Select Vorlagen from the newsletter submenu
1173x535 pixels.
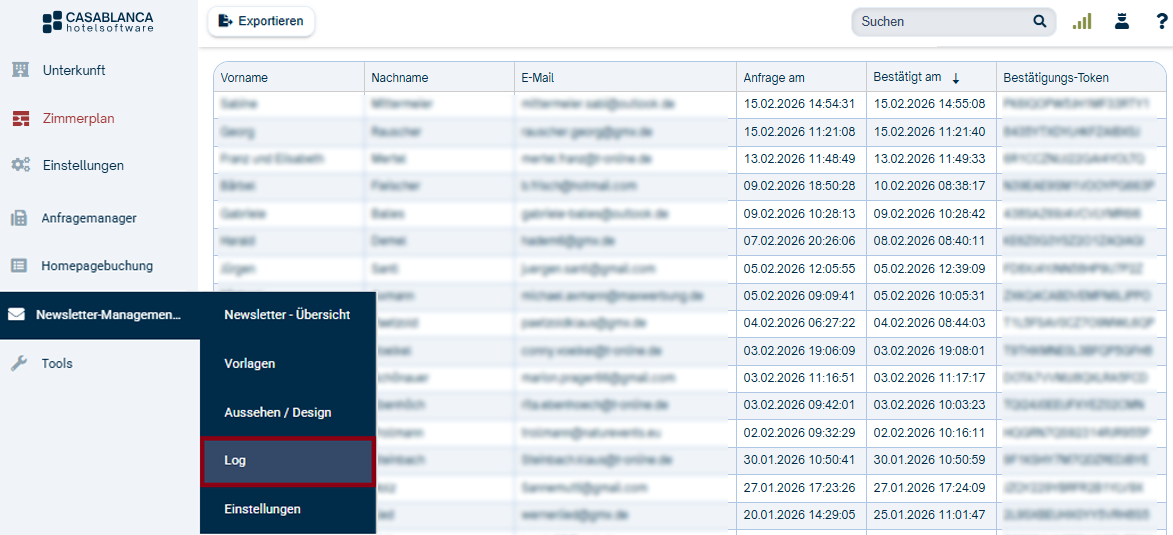[250, 364]
